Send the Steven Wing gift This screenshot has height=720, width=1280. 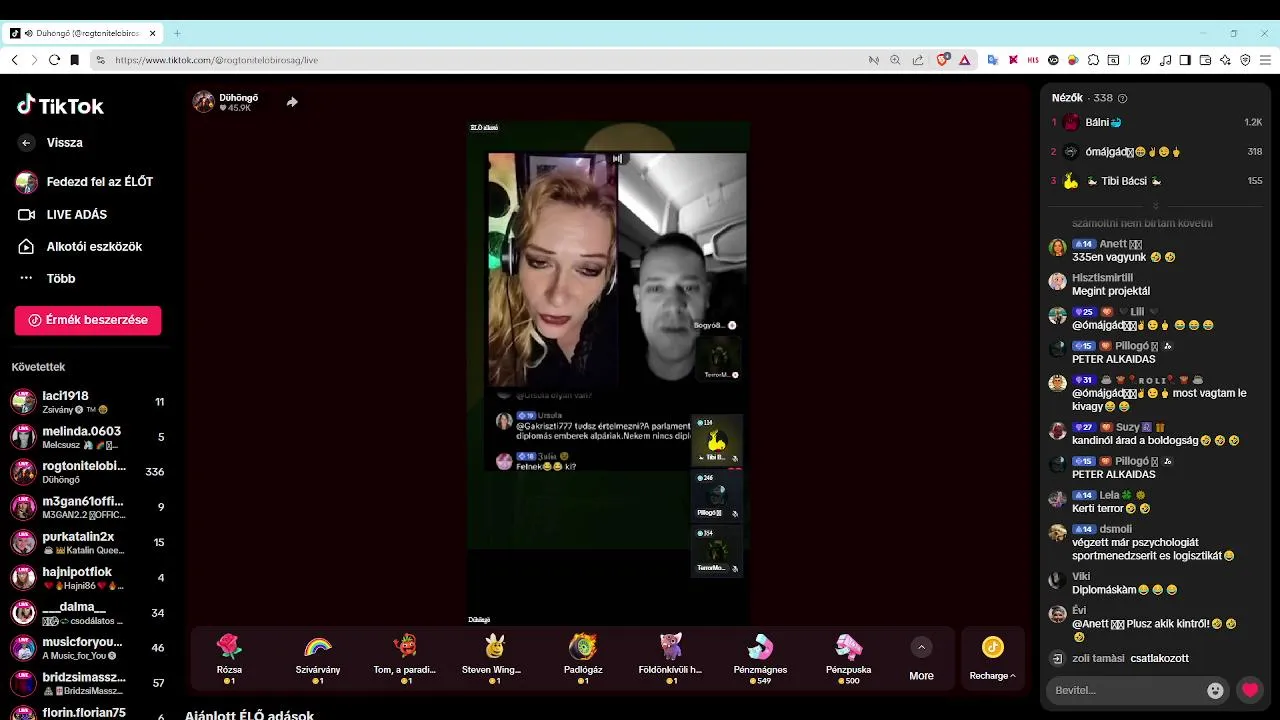[x=493, y=658]
